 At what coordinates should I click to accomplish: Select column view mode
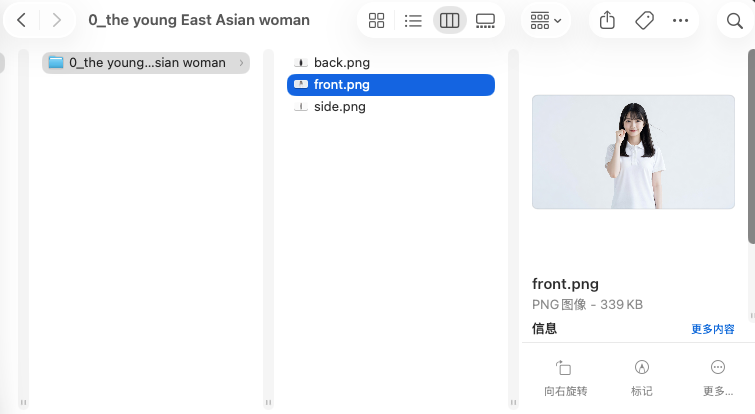tap(449, 21)
